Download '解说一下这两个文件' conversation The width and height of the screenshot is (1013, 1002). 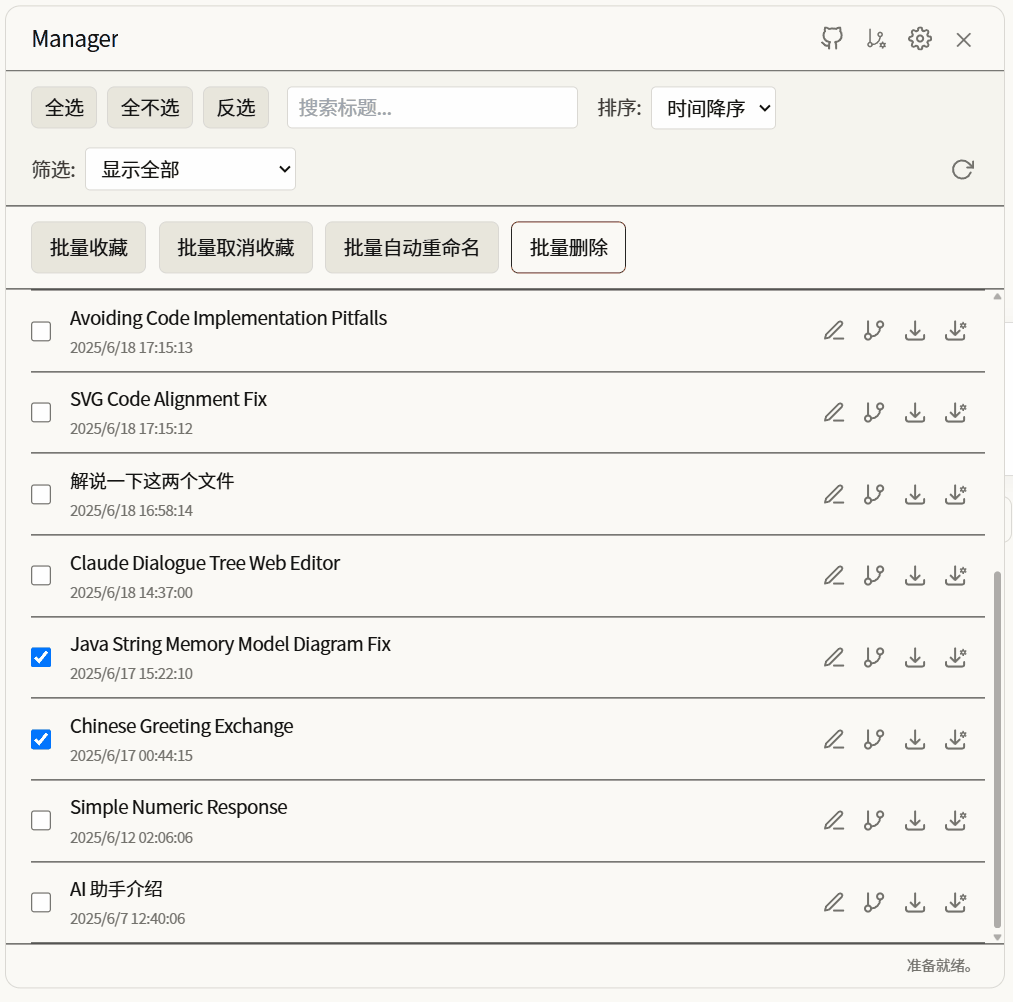[915, 494]
